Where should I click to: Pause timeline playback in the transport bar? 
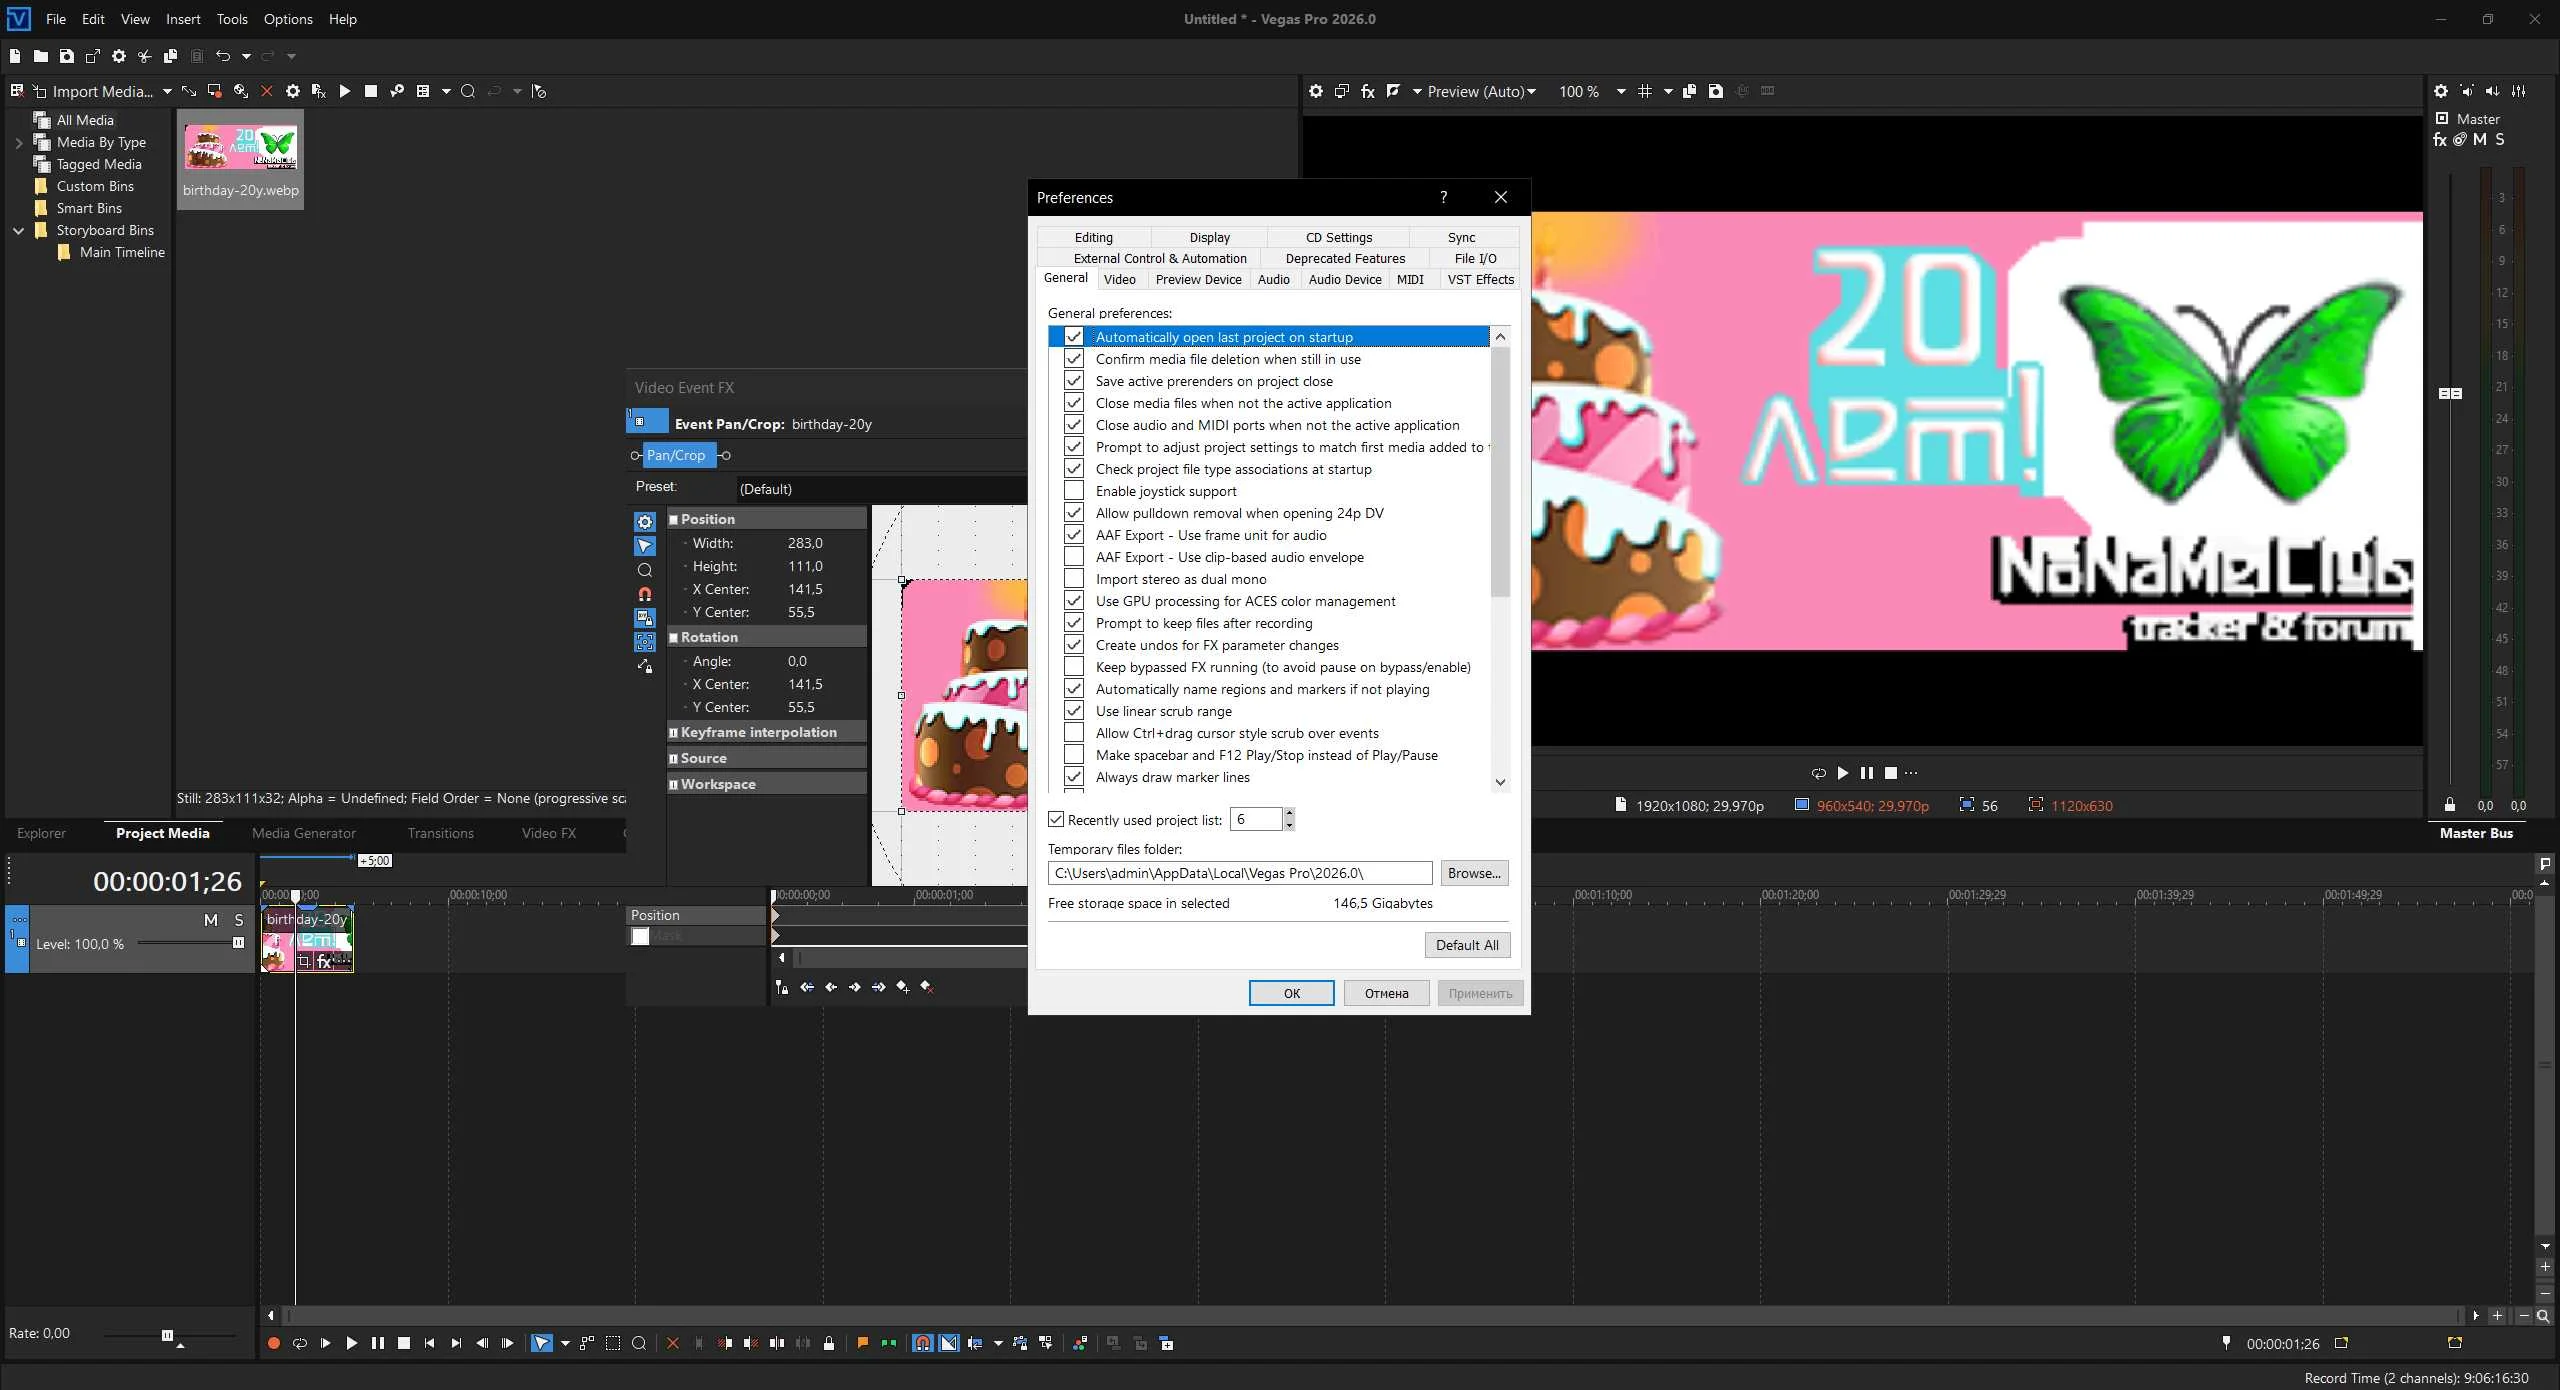(378, 1343)
